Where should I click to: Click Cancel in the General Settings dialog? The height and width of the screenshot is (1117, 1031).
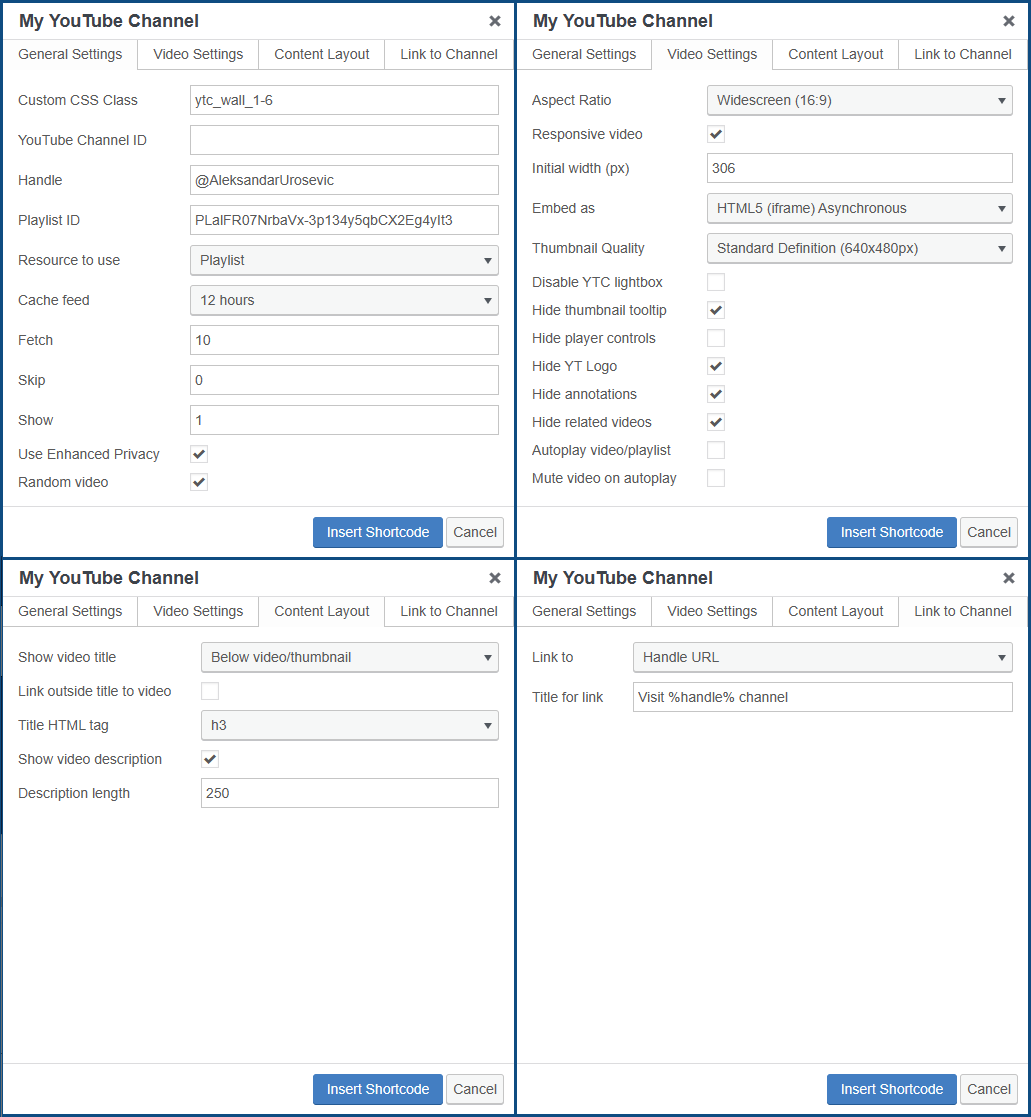click(x=475, y=532)
